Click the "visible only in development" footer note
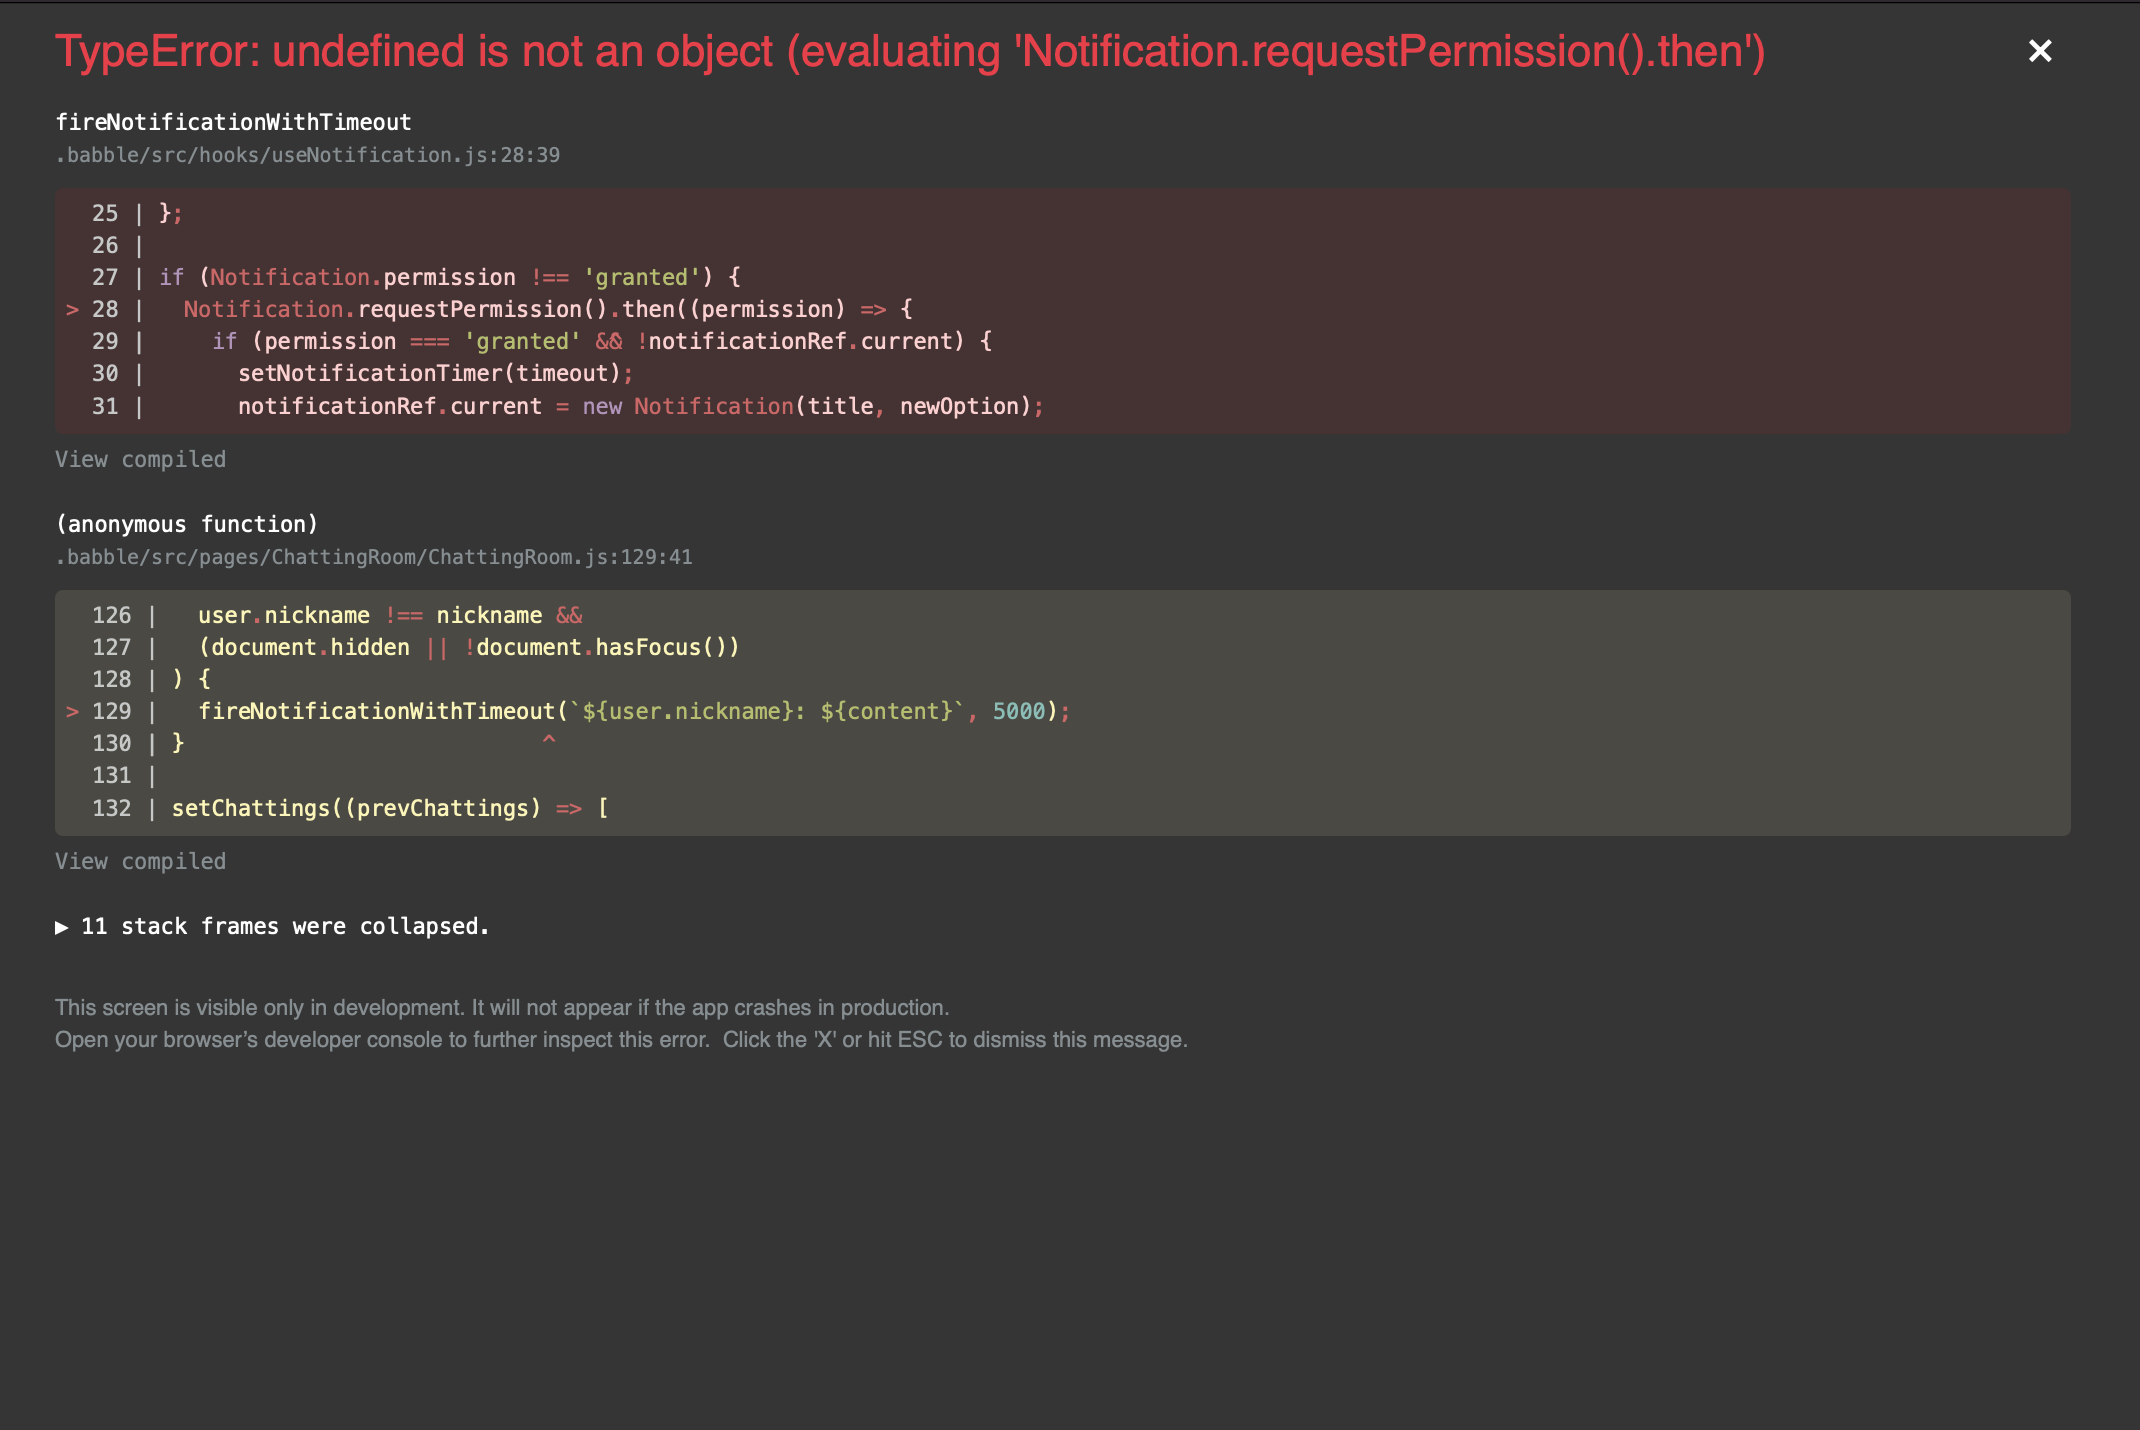The width and height of the screenshot is (2140, 1430). [x=502, y=1007]
